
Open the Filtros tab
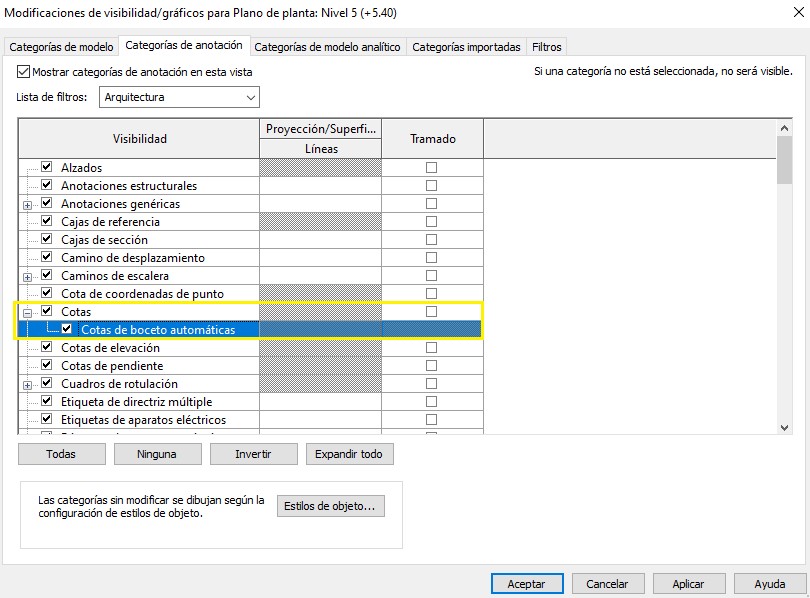[x=547, y=47]
